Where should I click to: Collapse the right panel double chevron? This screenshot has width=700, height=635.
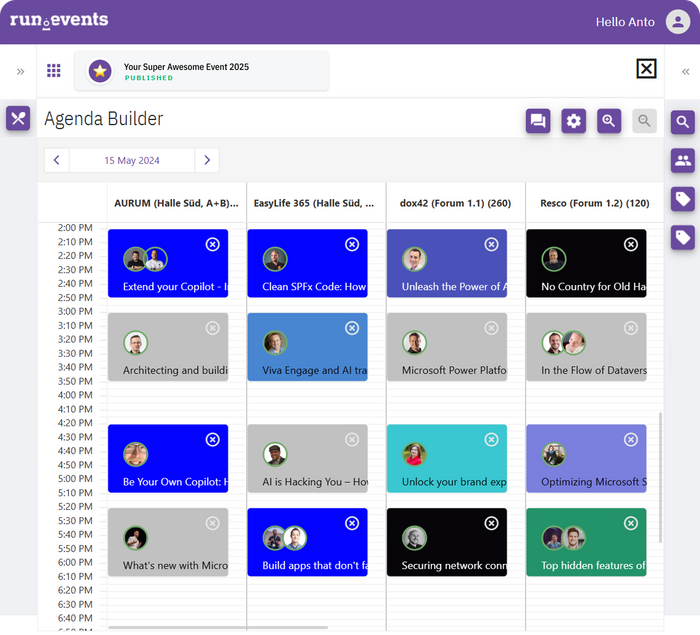click(686, 71)
